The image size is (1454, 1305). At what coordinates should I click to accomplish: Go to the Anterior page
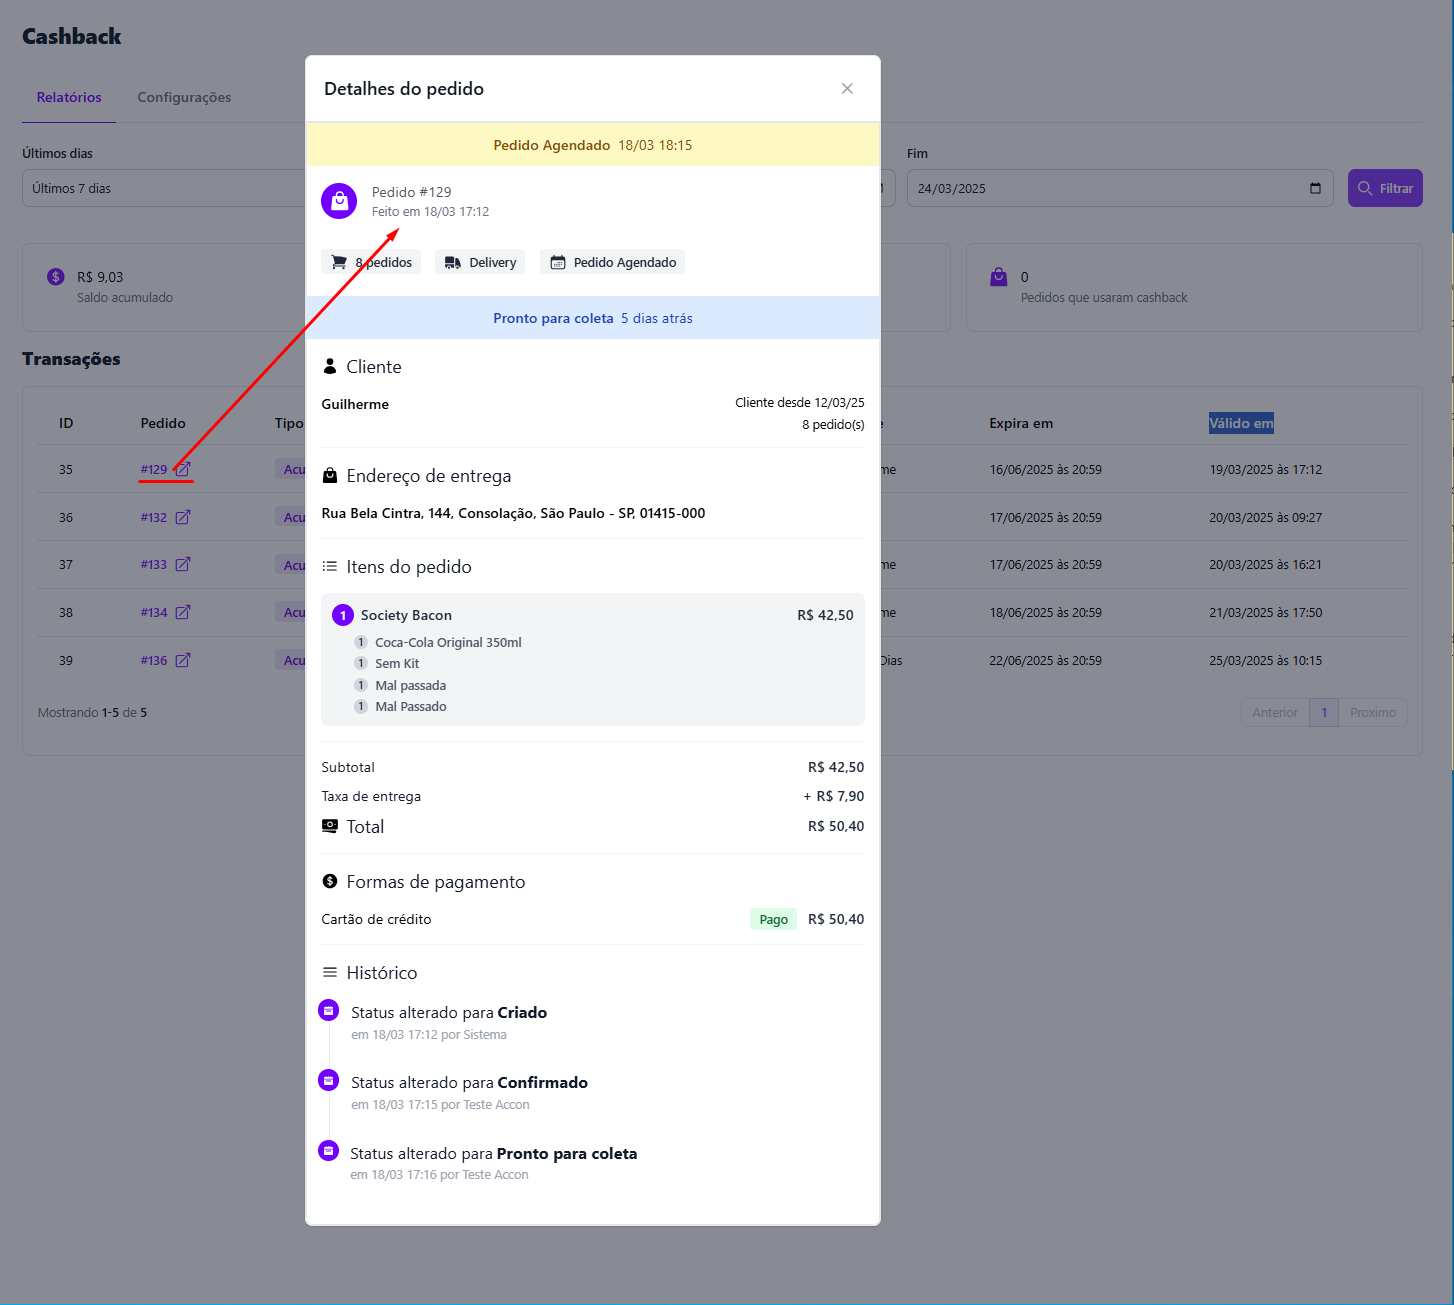tap(1275, 713)
